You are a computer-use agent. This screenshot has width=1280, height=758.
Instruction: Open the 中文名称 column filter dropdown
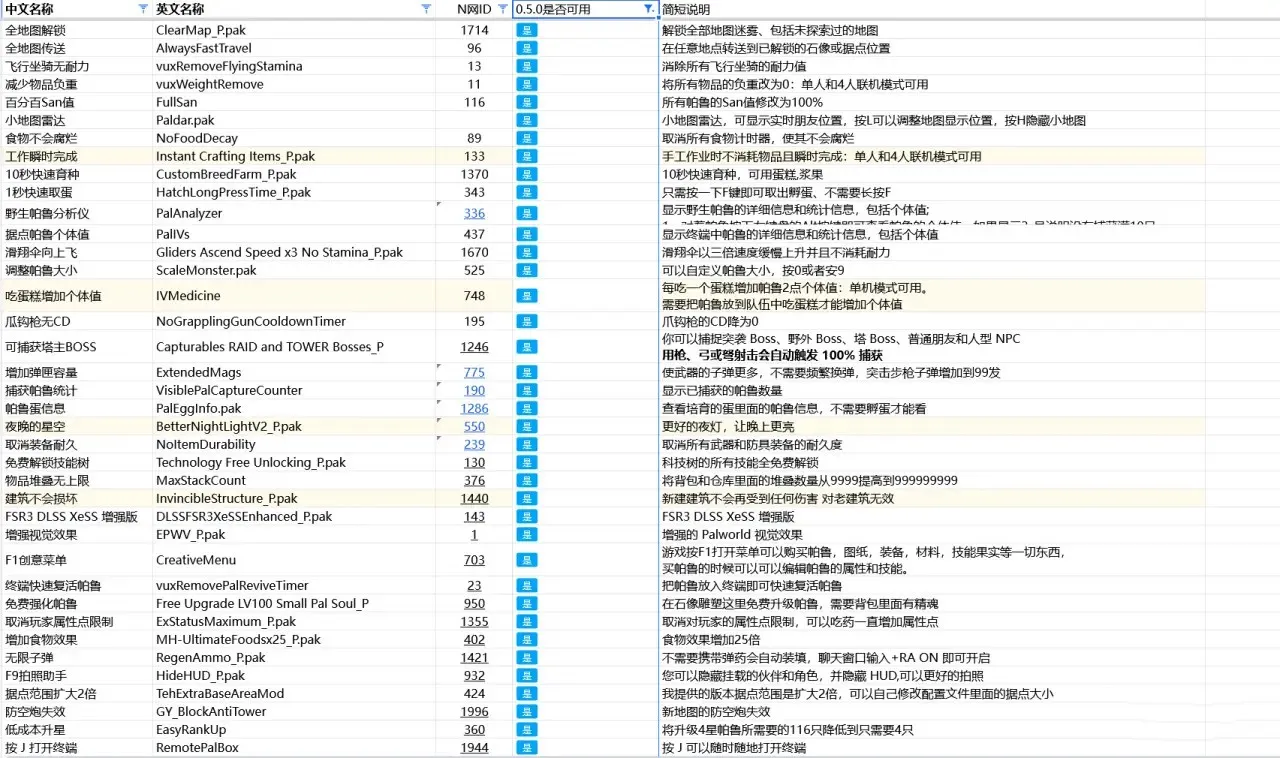[x=143, y=8]
